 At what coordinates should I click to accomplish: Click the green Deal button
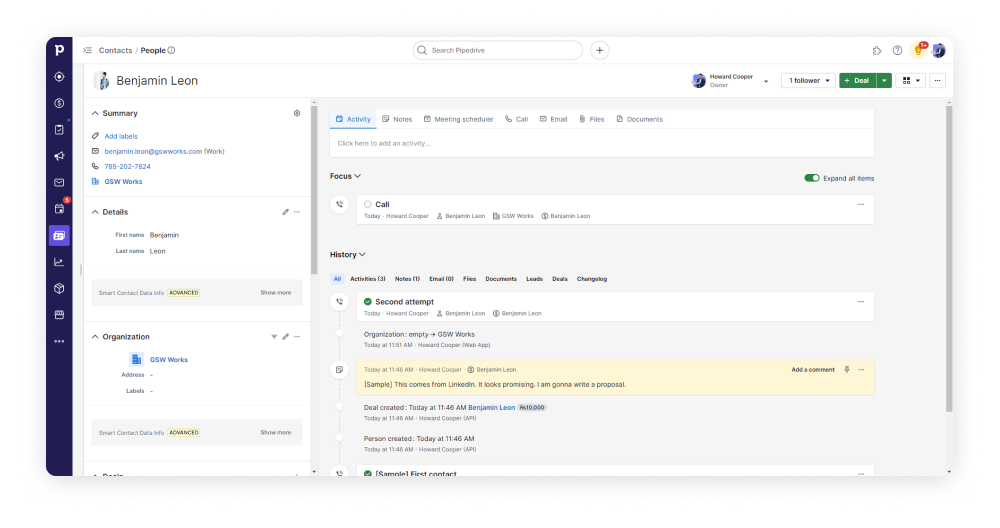857,80
